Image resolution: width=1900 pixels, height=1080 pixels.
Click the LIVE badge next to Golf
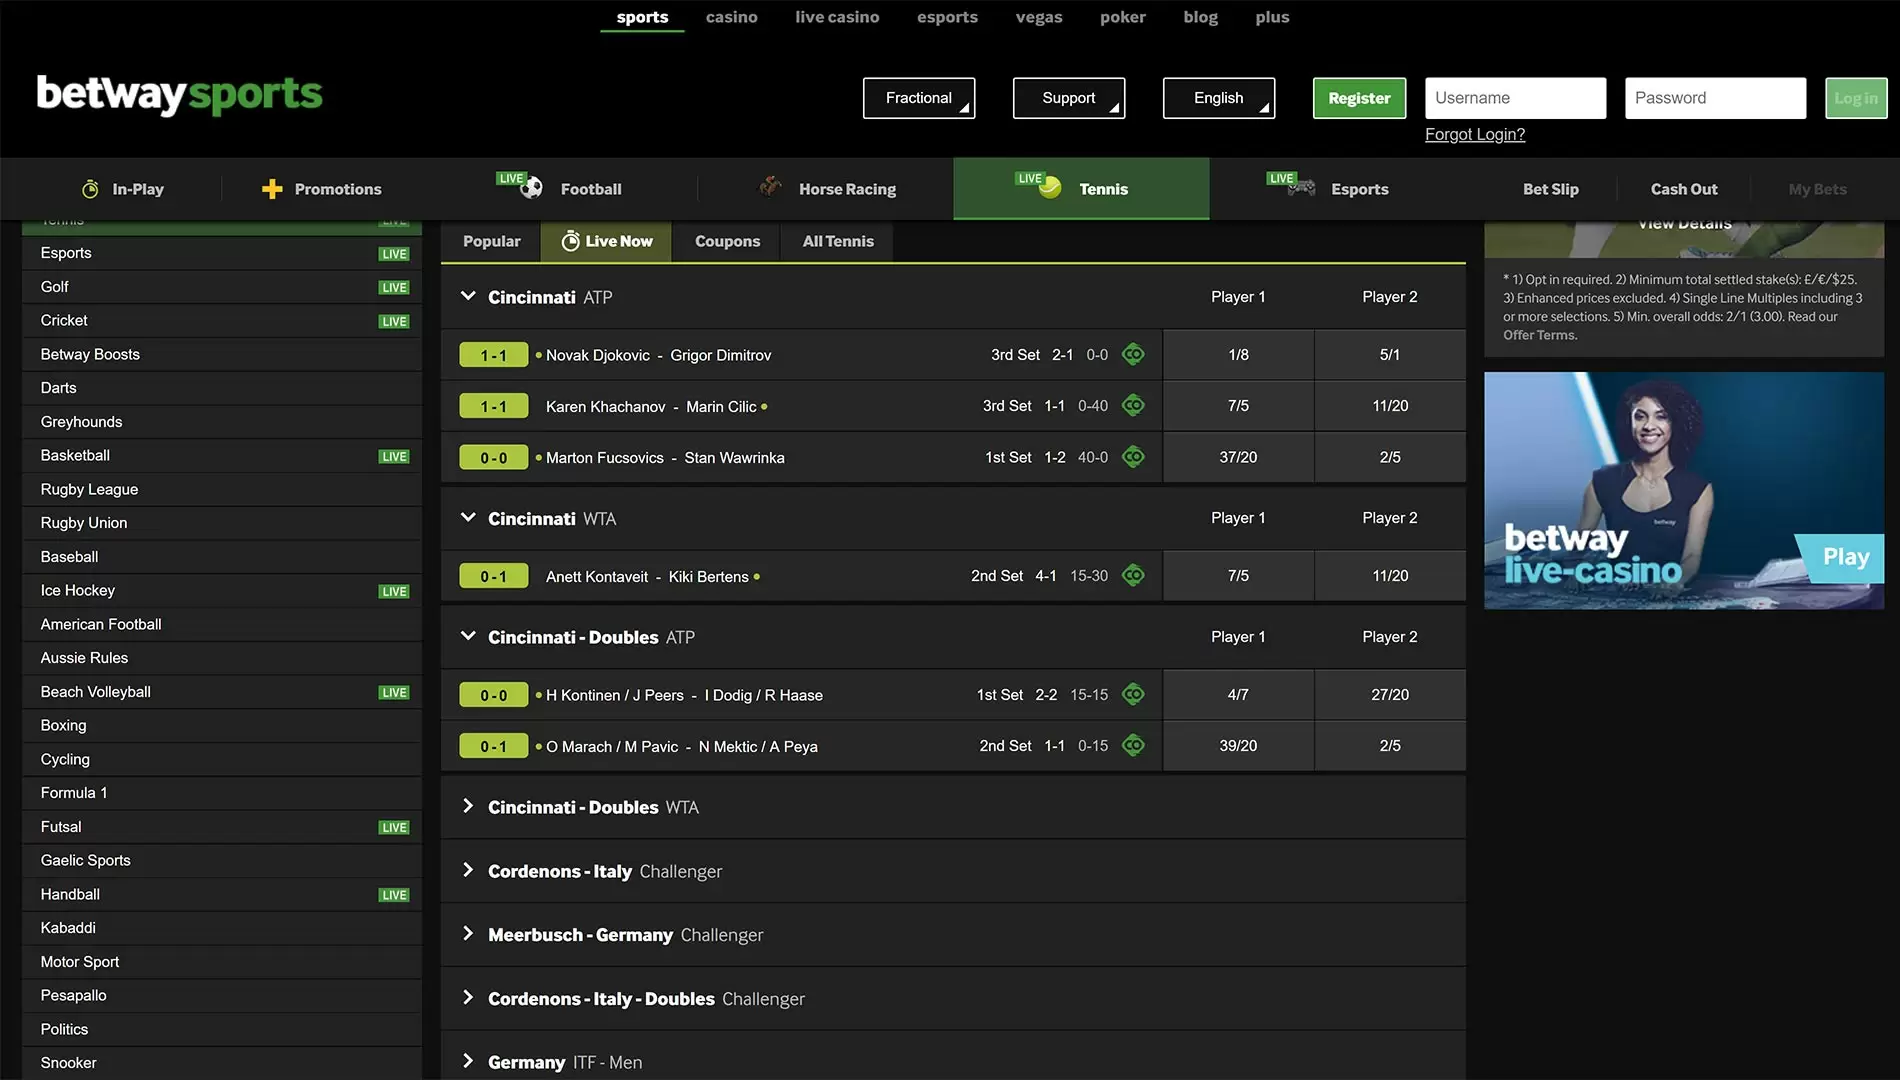(394, 288)
